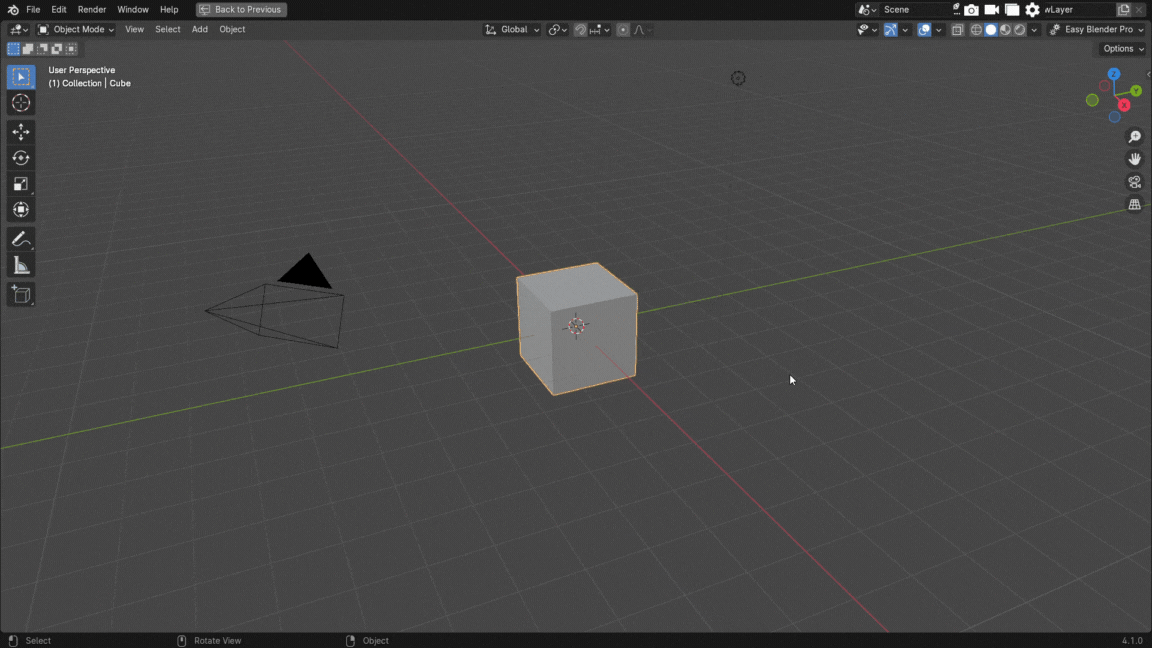Open the Object Mode dropdown
1152x648 pixels.
pos(76,30)
